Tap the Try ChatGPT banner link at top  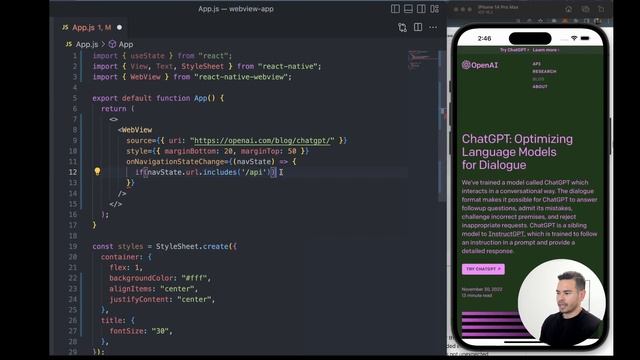[x=514, y=50]
